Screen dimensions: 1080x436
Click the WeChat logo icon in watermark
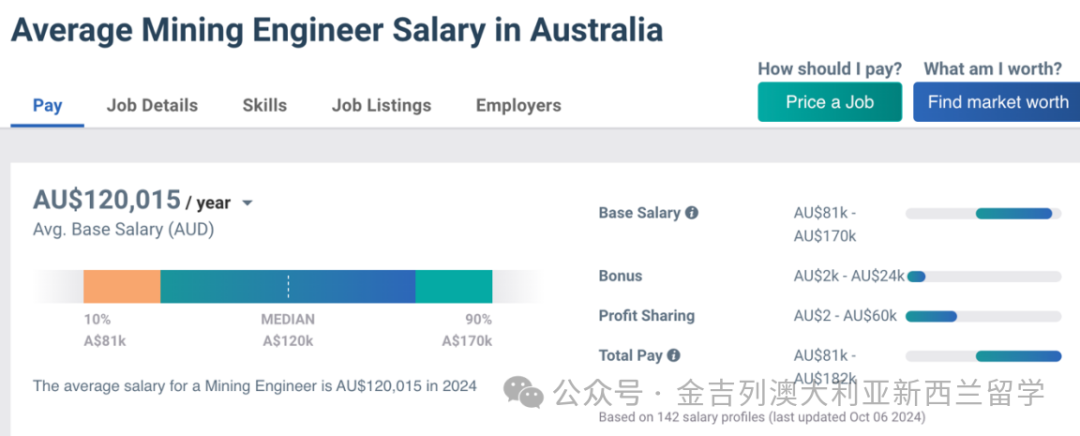click(x=523, y=392)
